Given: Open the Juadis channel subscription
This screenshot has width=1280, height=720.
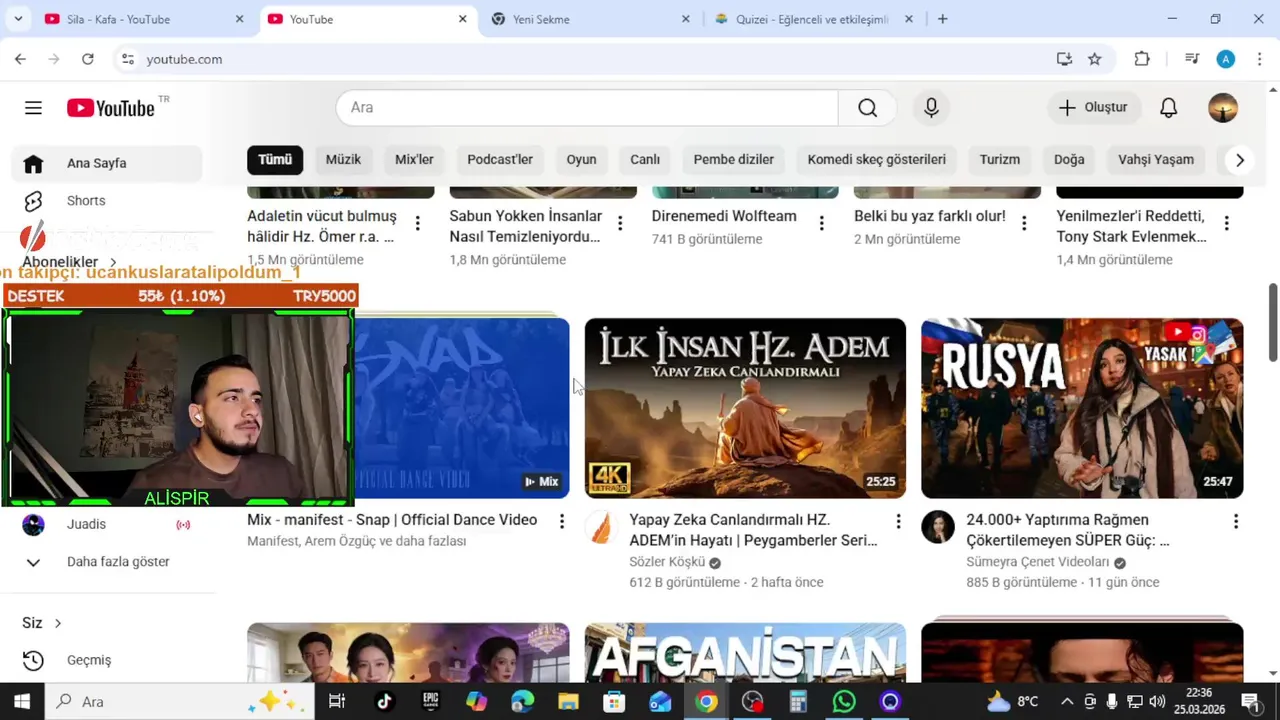Looking at the screenshot, I should click(107, 524).
